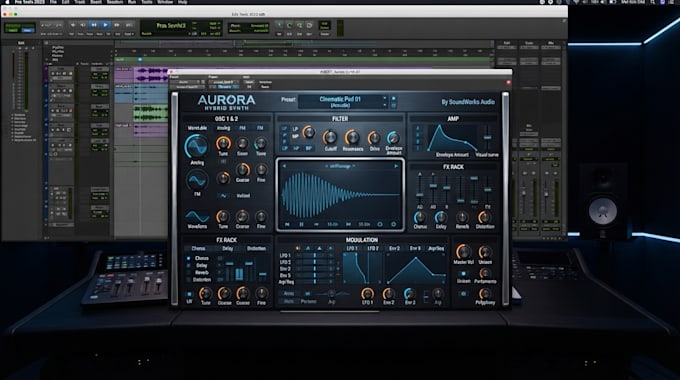Click the Apple menu icon
The image size is (680, 380).
pos(7,2)
